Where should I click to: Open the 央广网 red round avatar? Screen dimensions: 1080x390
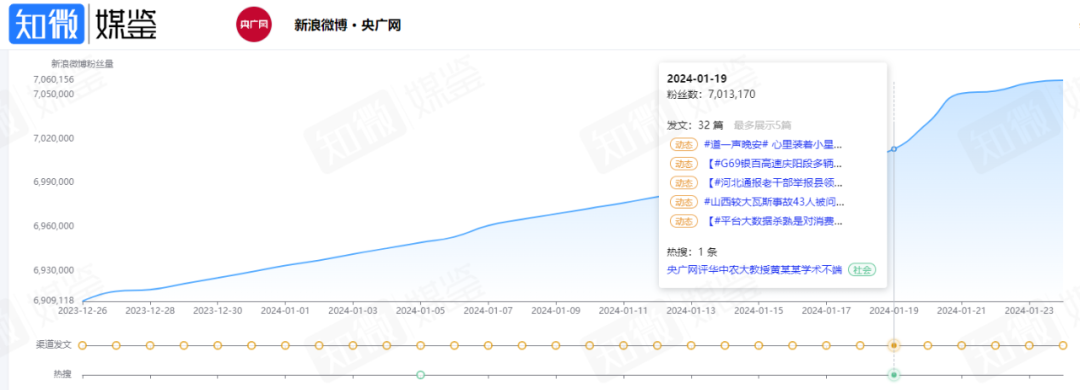253,25
